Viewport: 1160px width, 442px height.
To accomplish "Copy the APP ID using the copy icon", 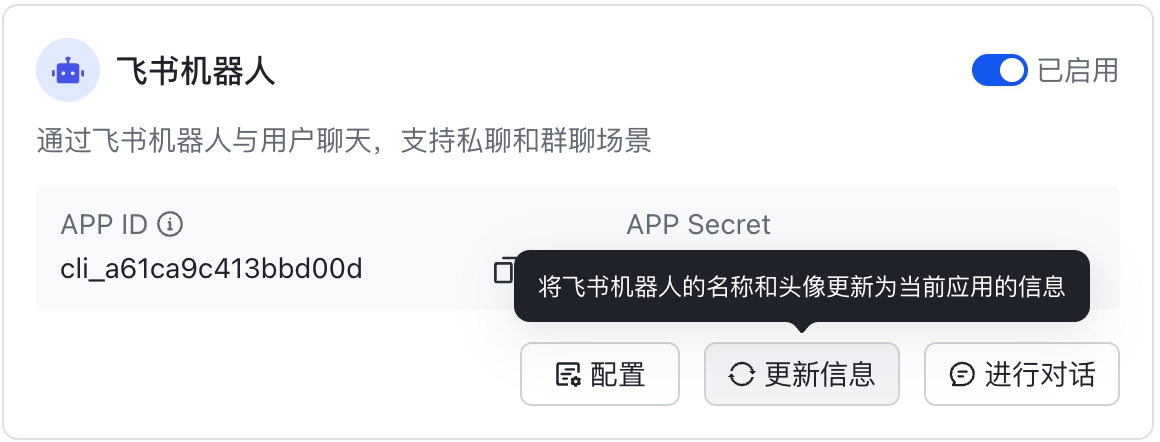I will pos(504,269).
